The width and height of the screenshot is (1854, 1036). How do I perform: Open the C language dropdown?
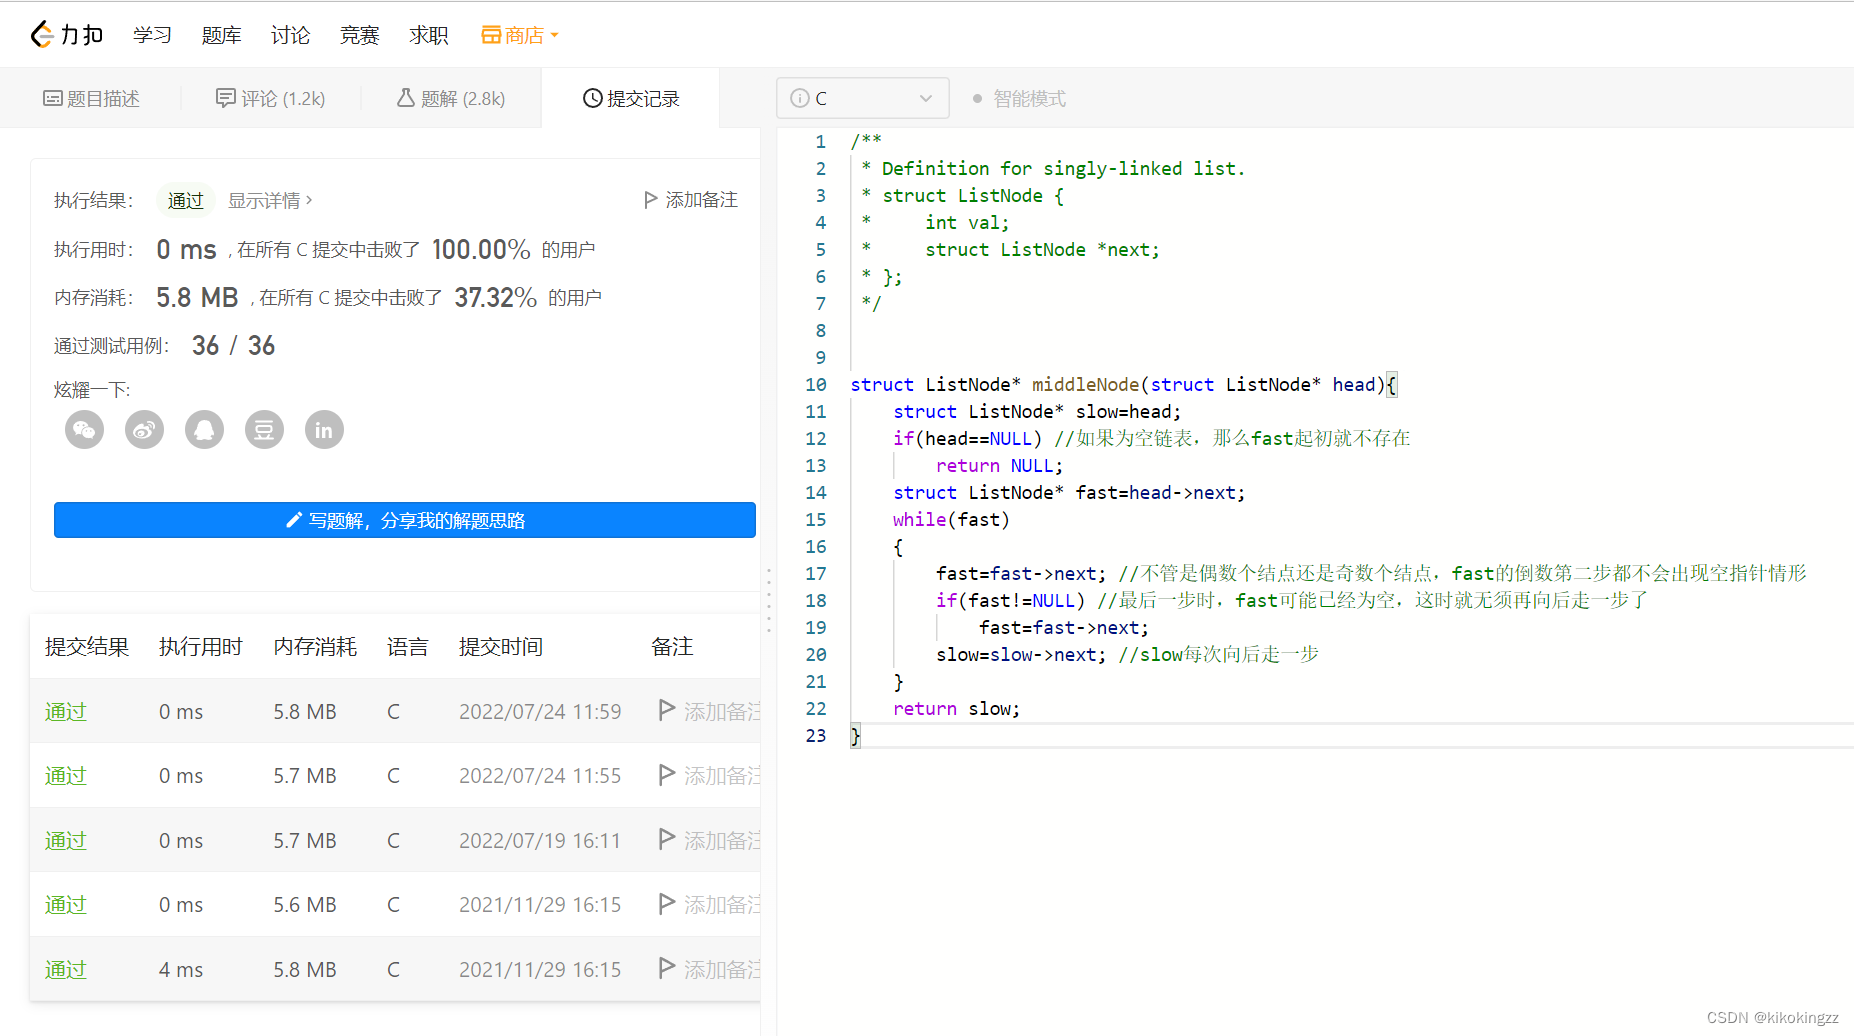tap(925, 97)
